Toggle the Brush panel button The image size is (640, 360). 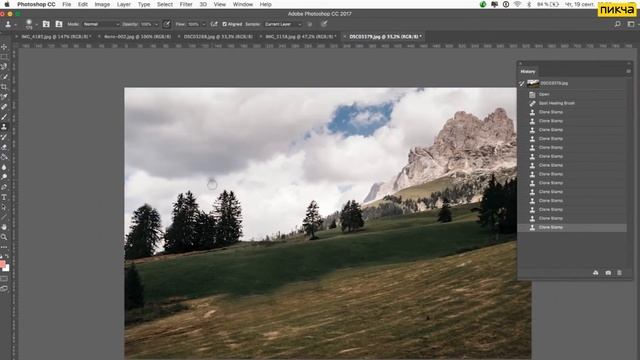(46, 24)
